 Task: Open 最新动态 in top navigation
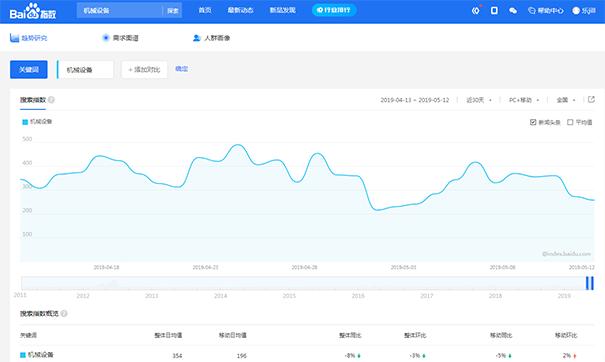240,10
